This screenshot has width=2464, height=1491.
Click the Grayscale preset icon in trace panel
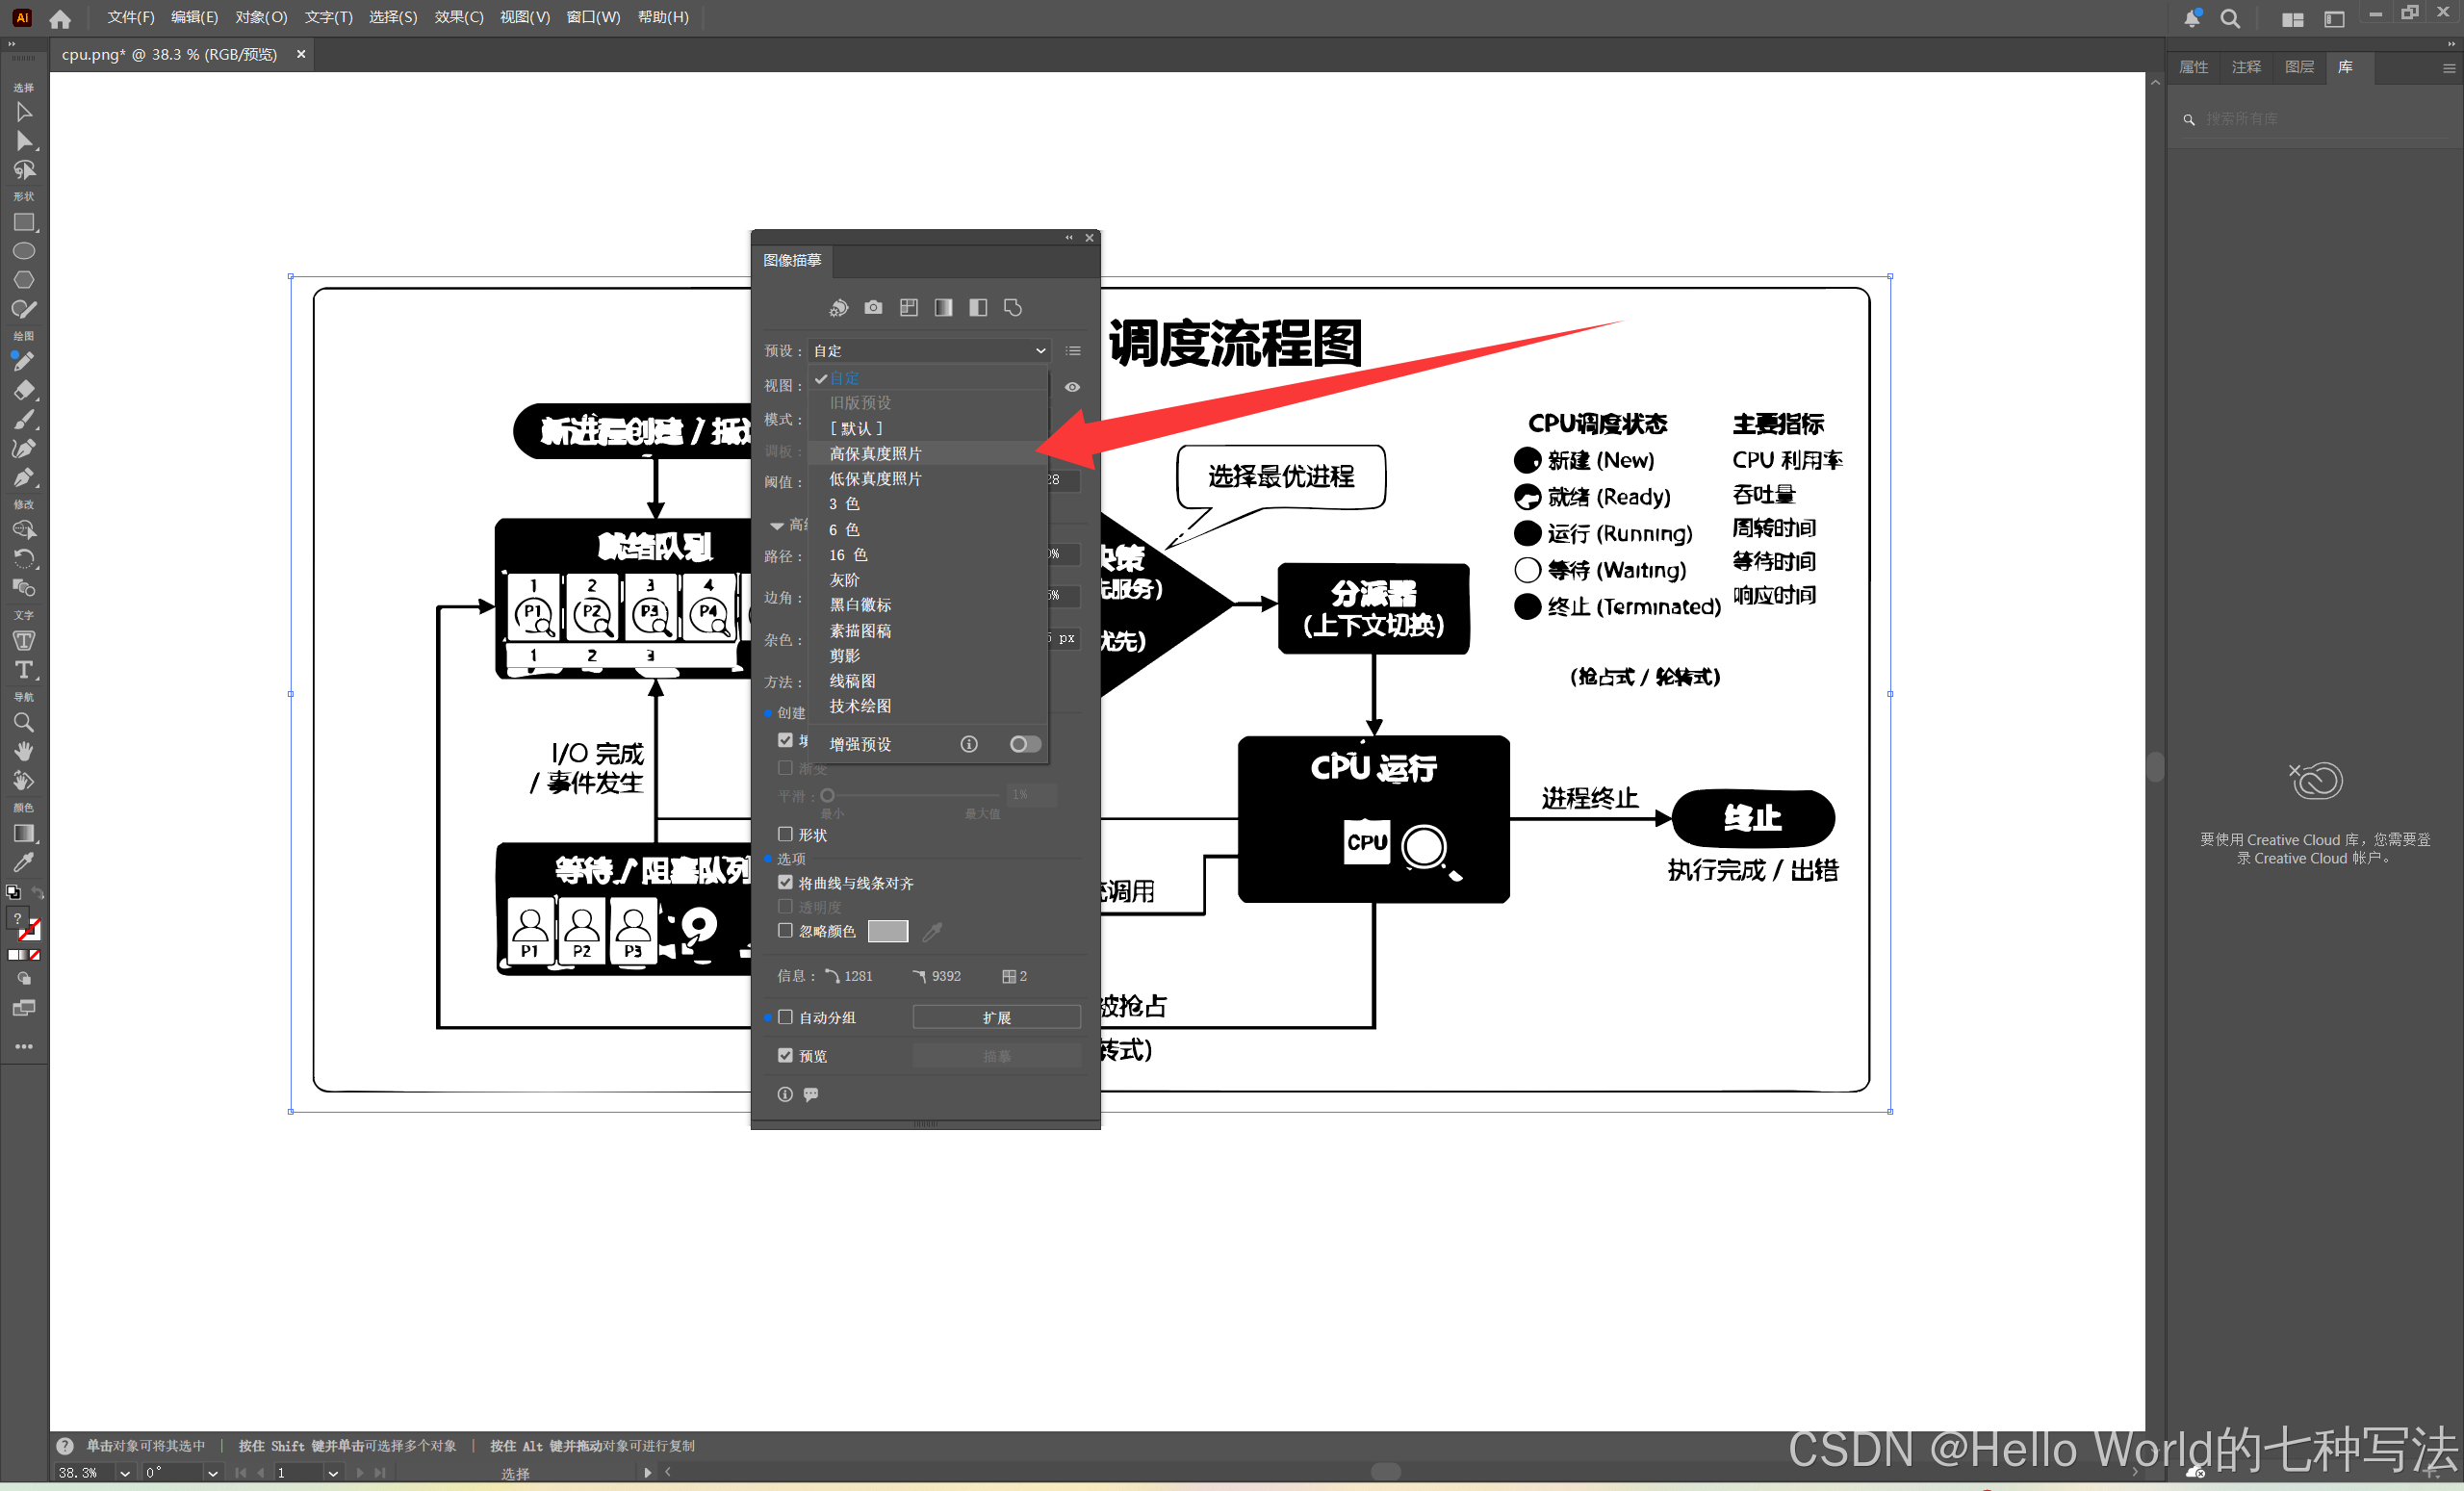coord(943,308)
